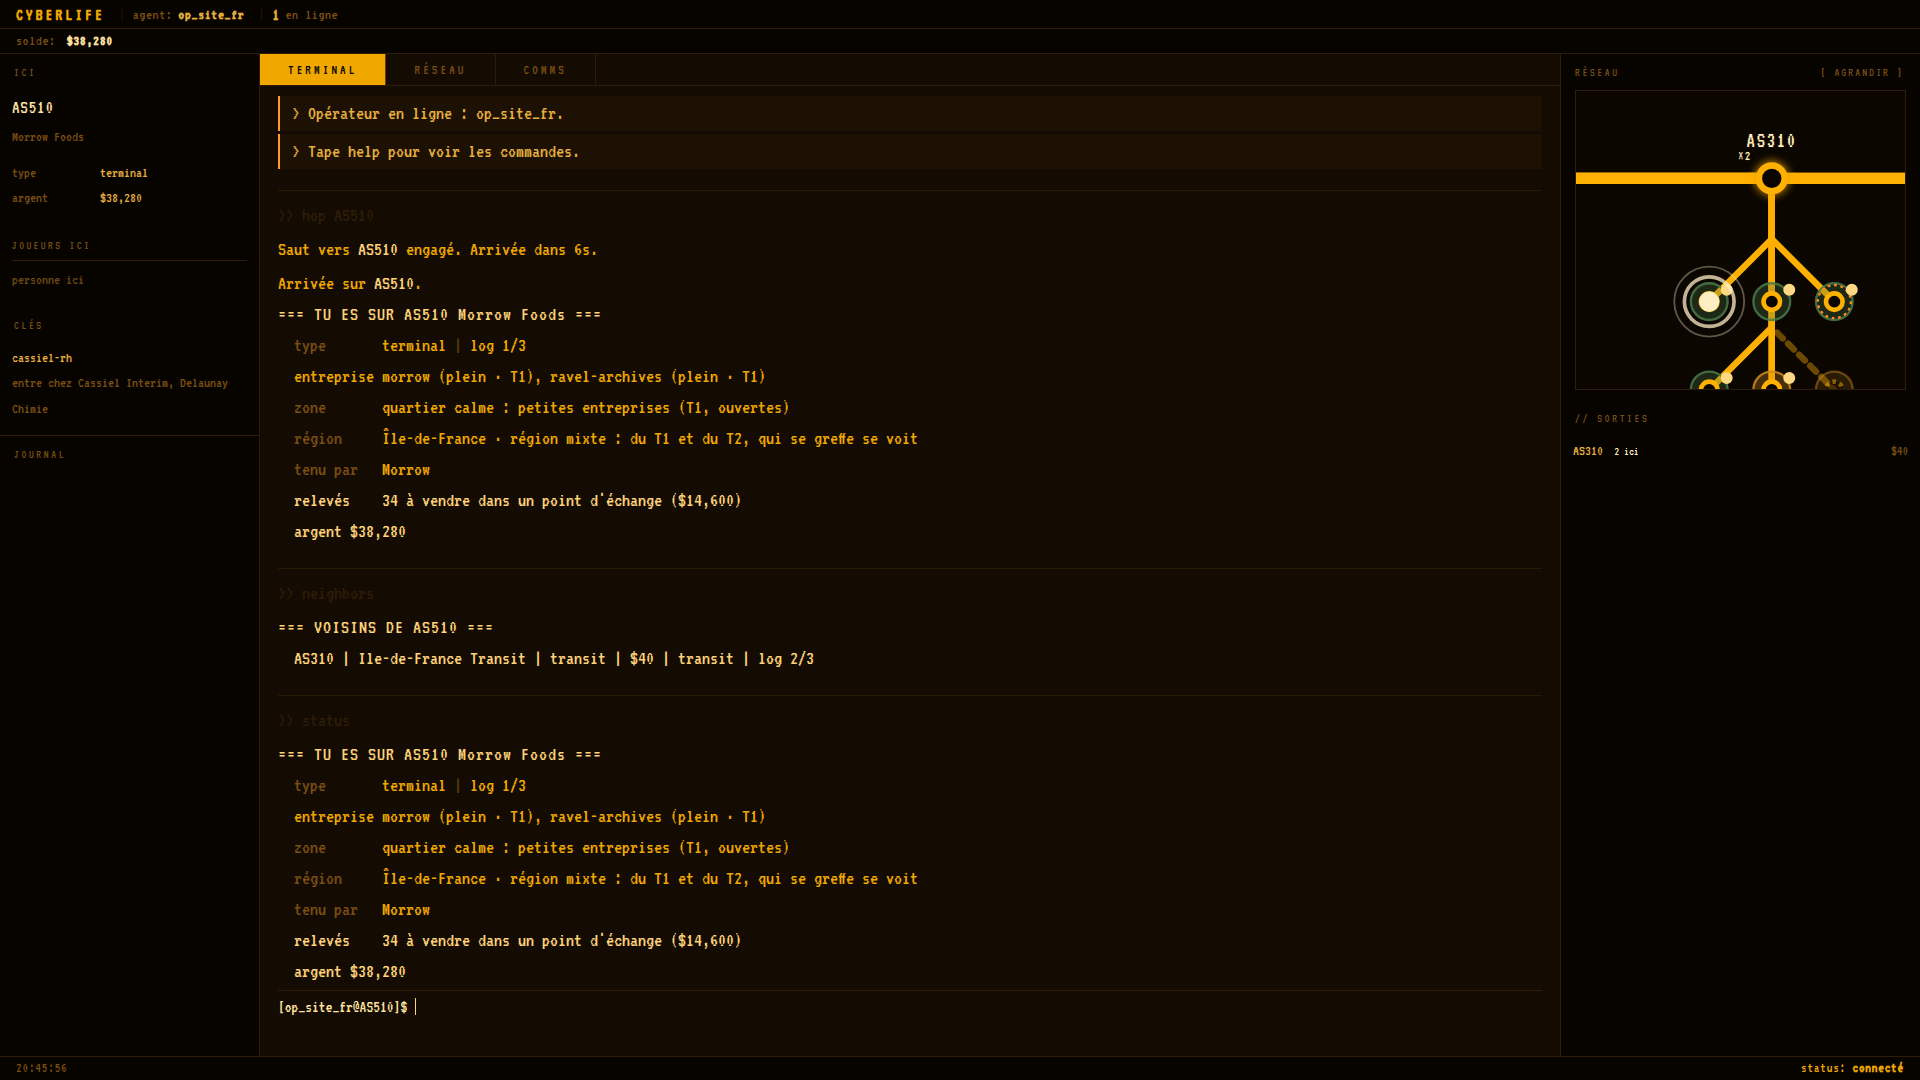Click the type 'terminal' value in left panel
1920x1080 pixels.
pos(123,173)
